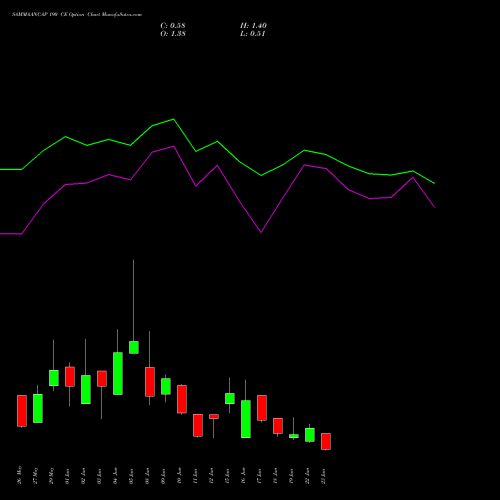Click the '15 Jun' date label
The image size is (500, 500).
pos(227,476)
